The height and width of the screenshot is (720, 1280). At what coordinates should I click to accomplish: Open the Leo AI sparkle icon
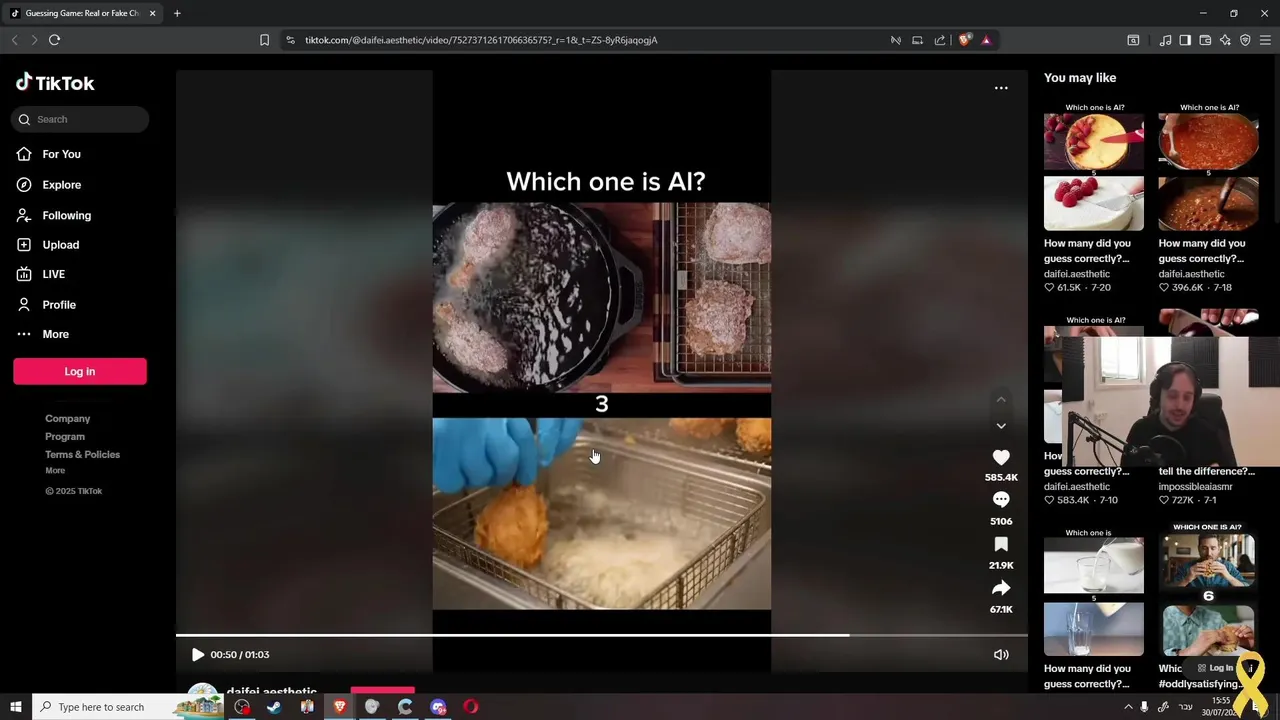point(1225,40)
